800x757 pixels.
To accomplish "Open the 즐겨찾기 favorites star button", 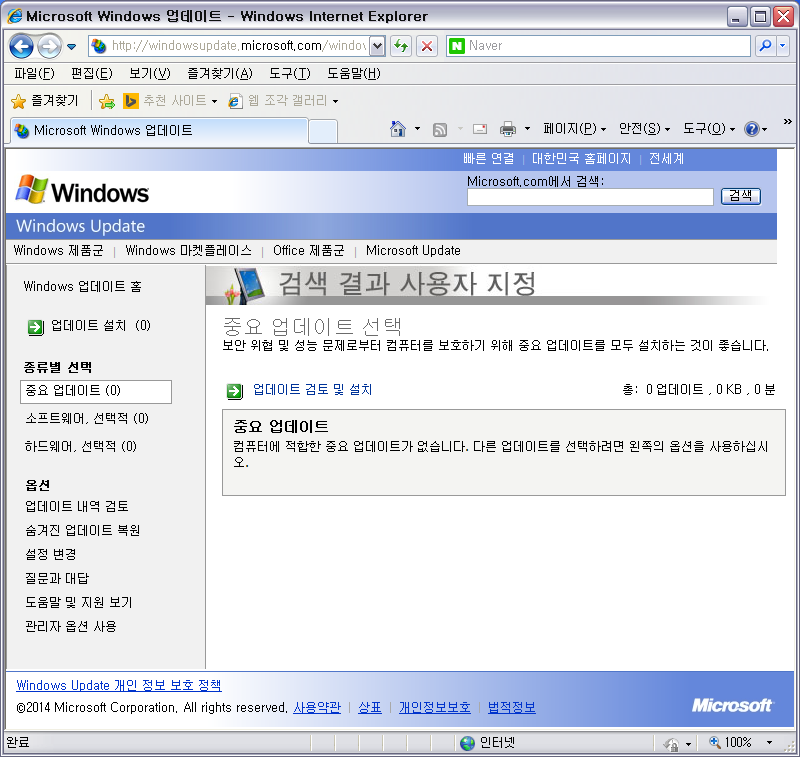I will pos(45,100).
